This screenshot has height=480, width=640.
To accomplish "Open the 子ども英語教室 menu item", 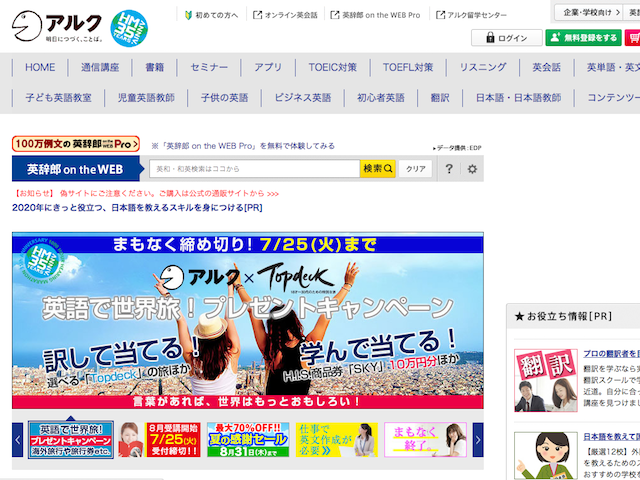I will (x=58, y=98).
